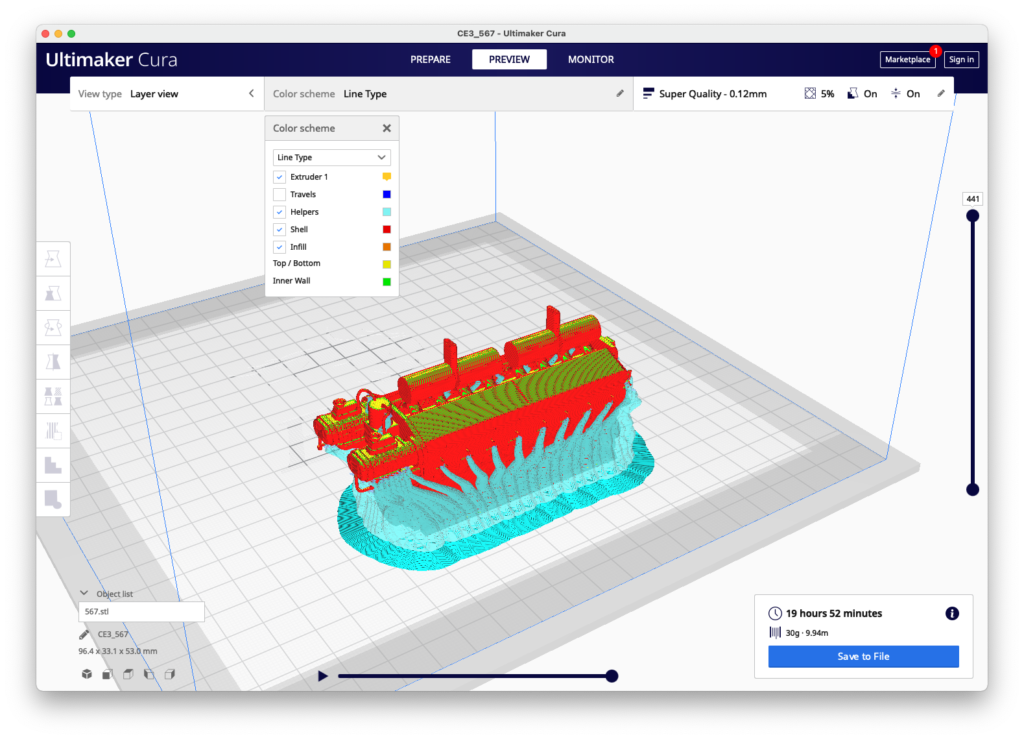Switch to the MONITOR tab
Image resolution: width=1024 pixels, height=739 pixels.
pyautogui.click(x=591, y=59)
